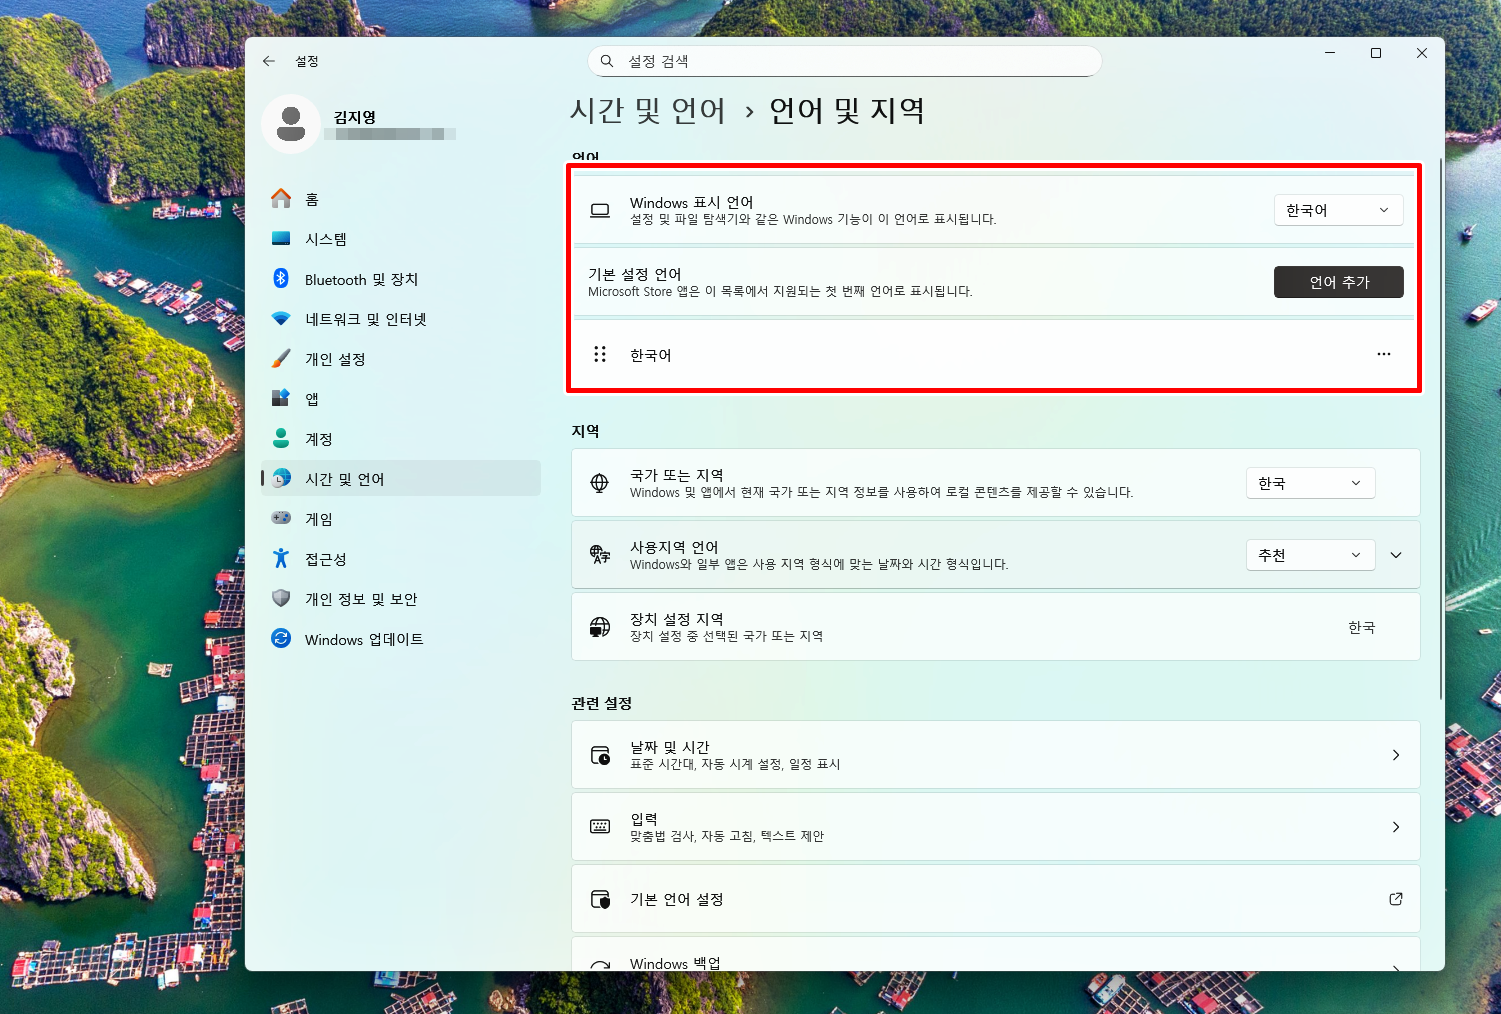
Task: Open 입력 settings via its chevron
Action: pyautogui.click(x=1396, y=827)
